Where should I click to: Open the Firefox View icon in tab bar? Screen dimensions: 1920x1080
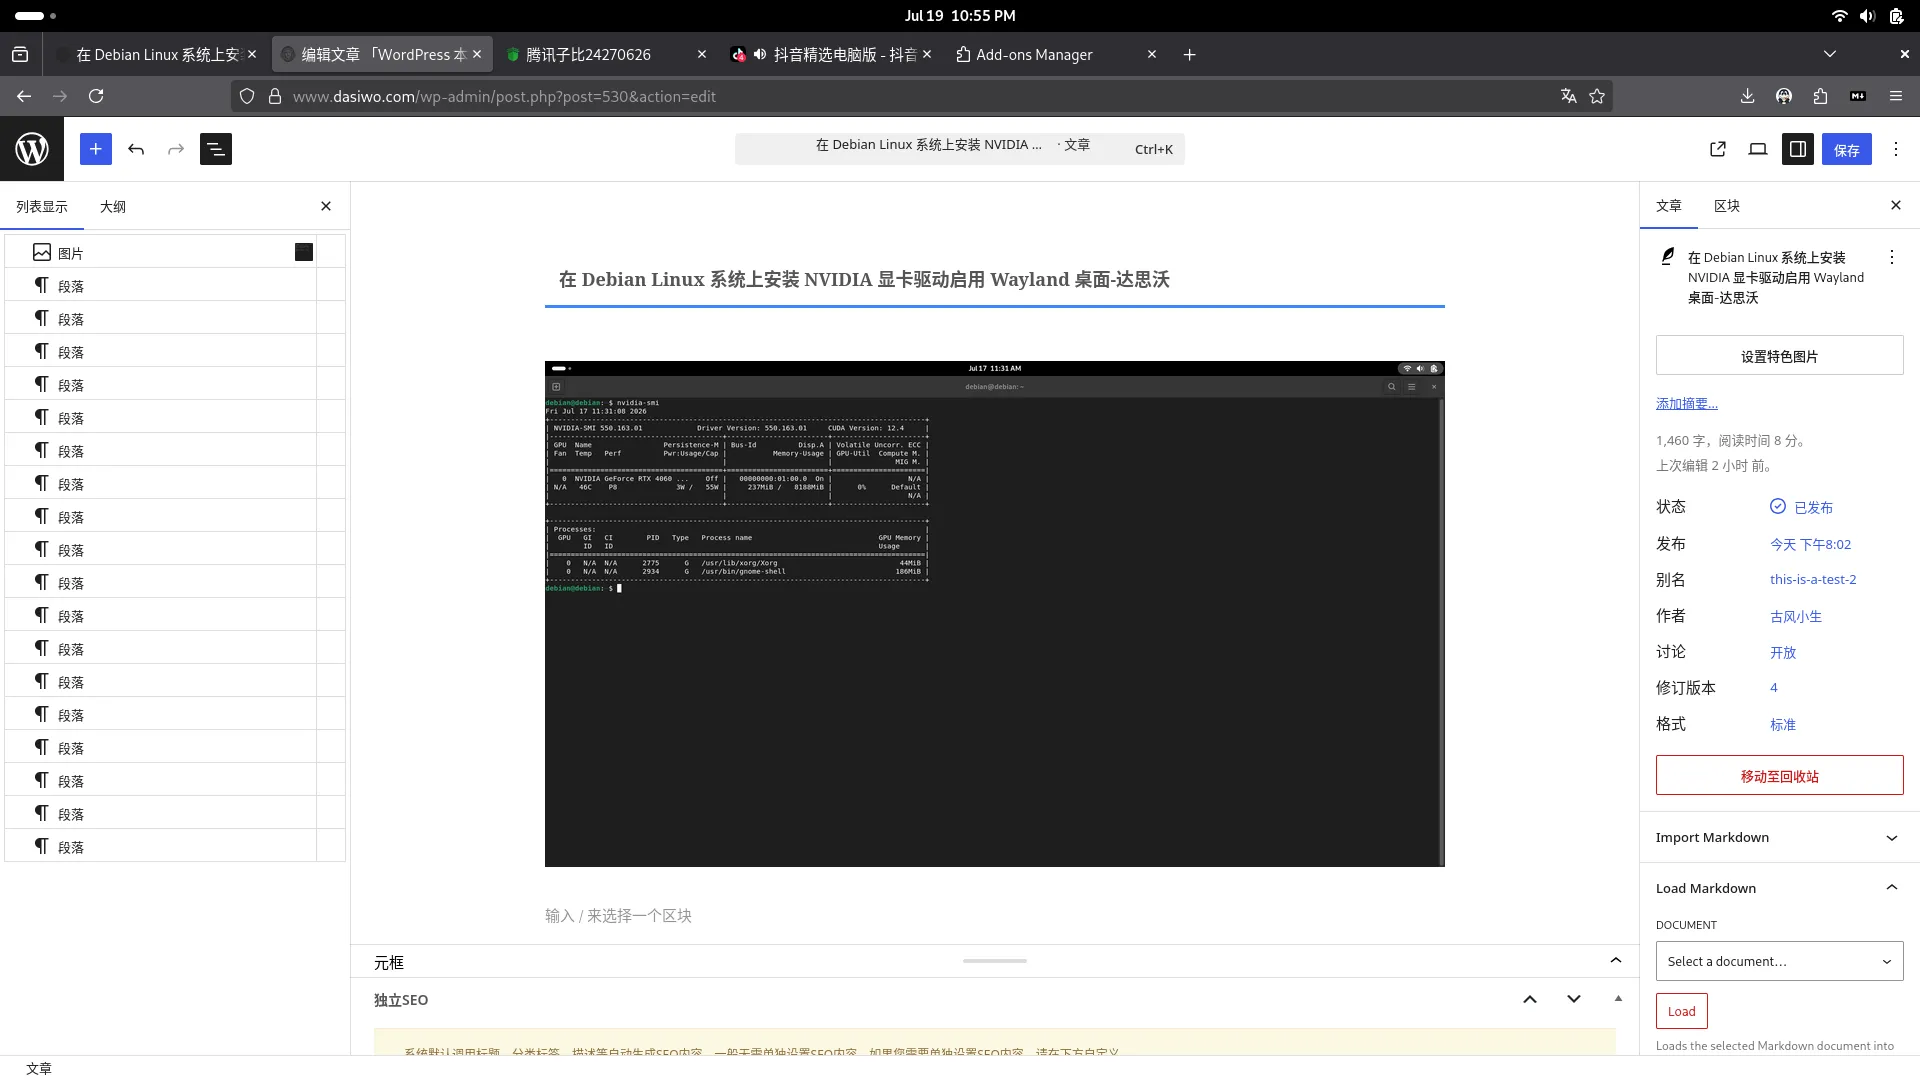(x=20, y=54)
